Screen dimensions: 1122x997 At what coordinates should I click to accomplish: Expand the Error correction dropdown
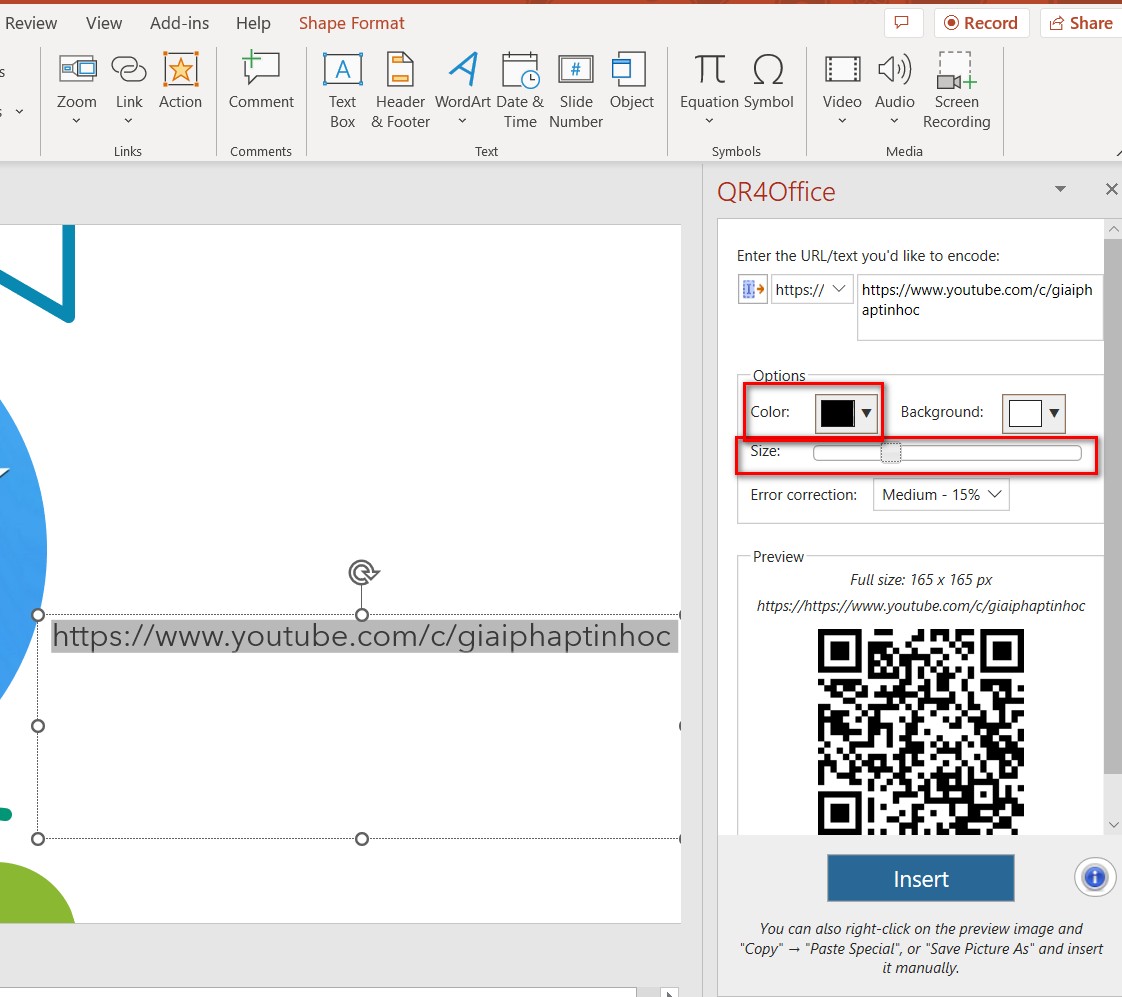tap(941, 495)
